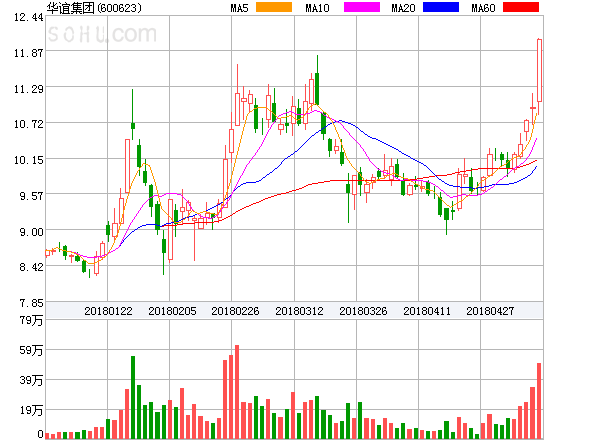
Task: Click the tallest green volume bar
Action: pyautogui.click(x=133, y=397)
